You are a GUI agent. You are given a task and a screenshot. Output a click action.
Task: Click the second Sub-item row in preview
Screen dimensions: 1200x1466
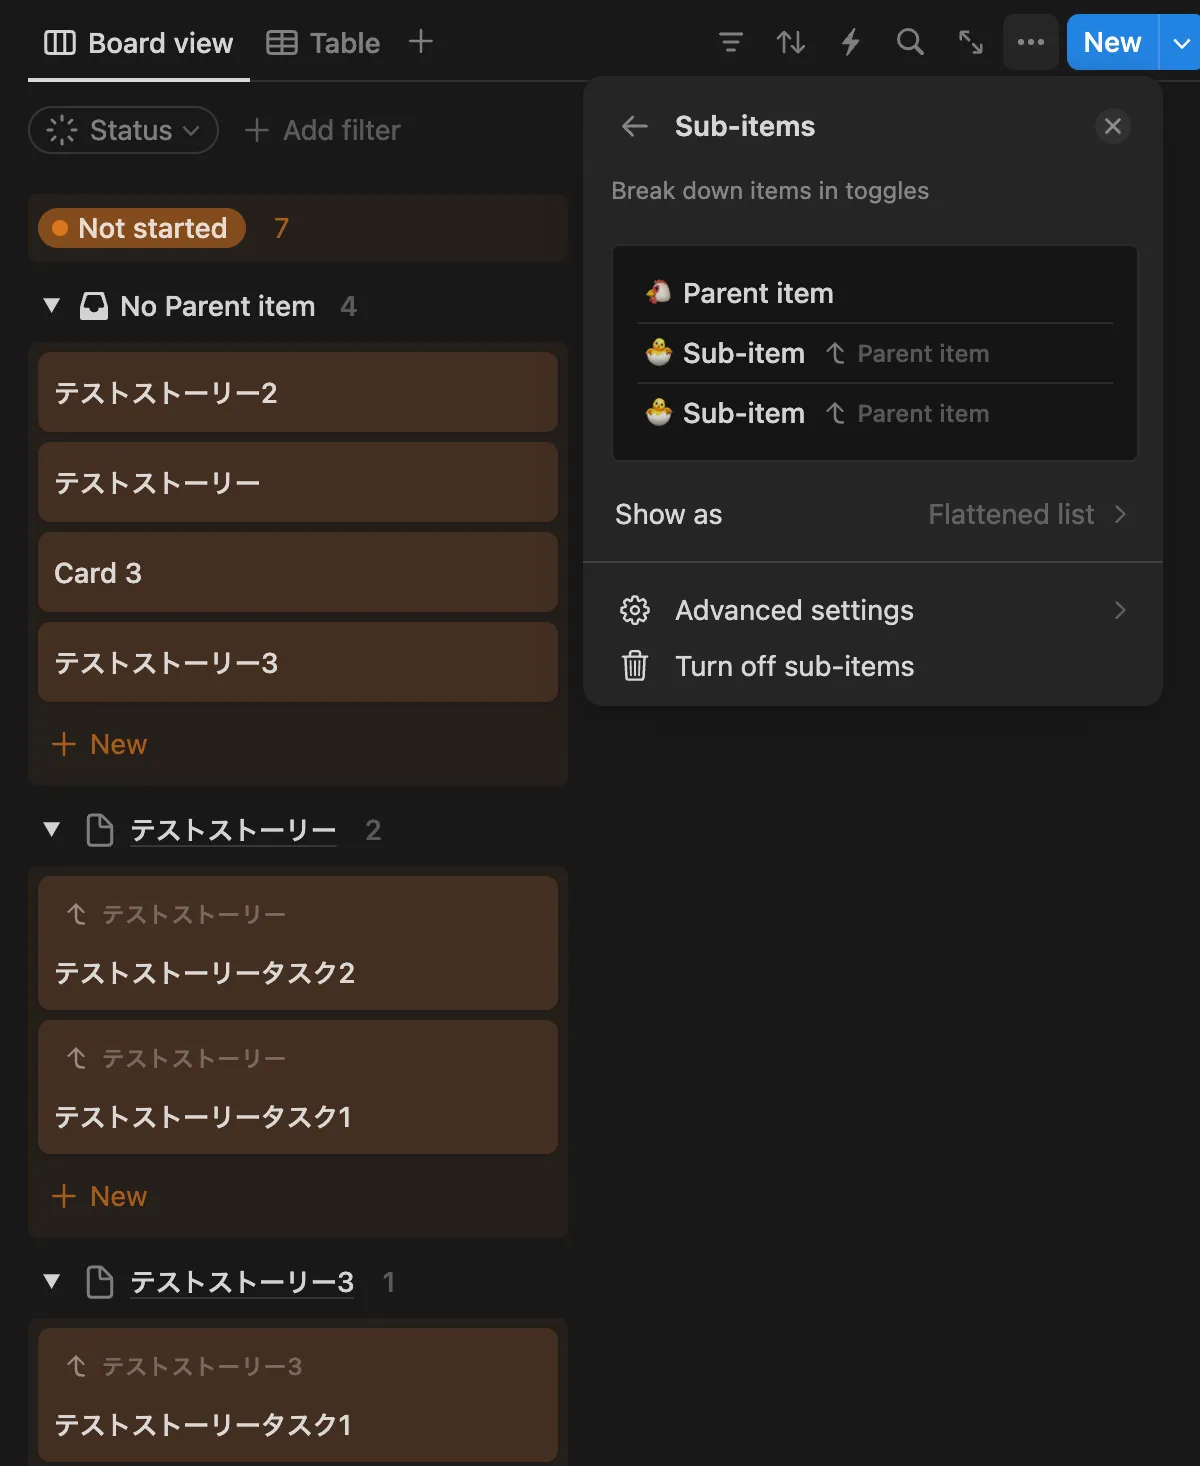[x=875, y=413]
